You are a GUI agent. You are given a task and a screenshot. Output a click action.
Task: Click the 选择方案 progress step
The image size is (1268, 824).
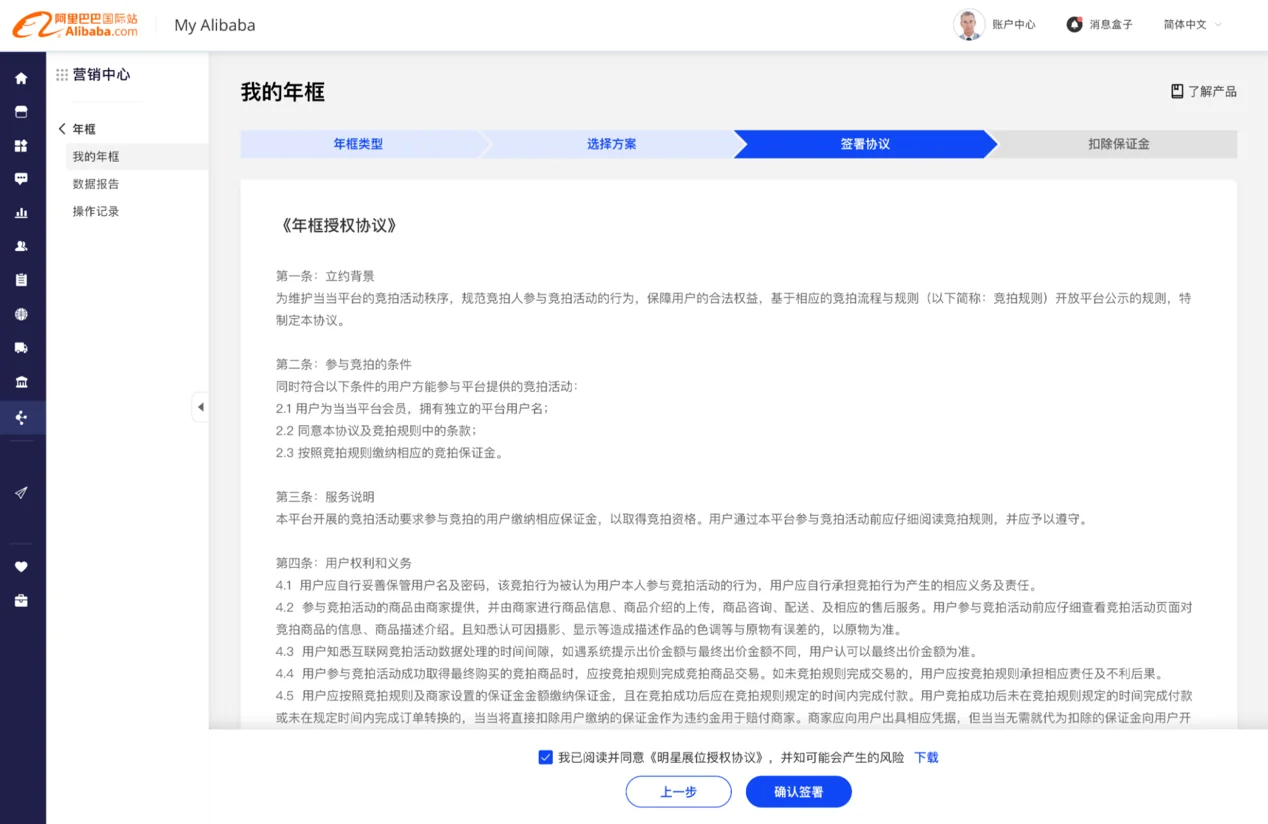click(611, 144)
